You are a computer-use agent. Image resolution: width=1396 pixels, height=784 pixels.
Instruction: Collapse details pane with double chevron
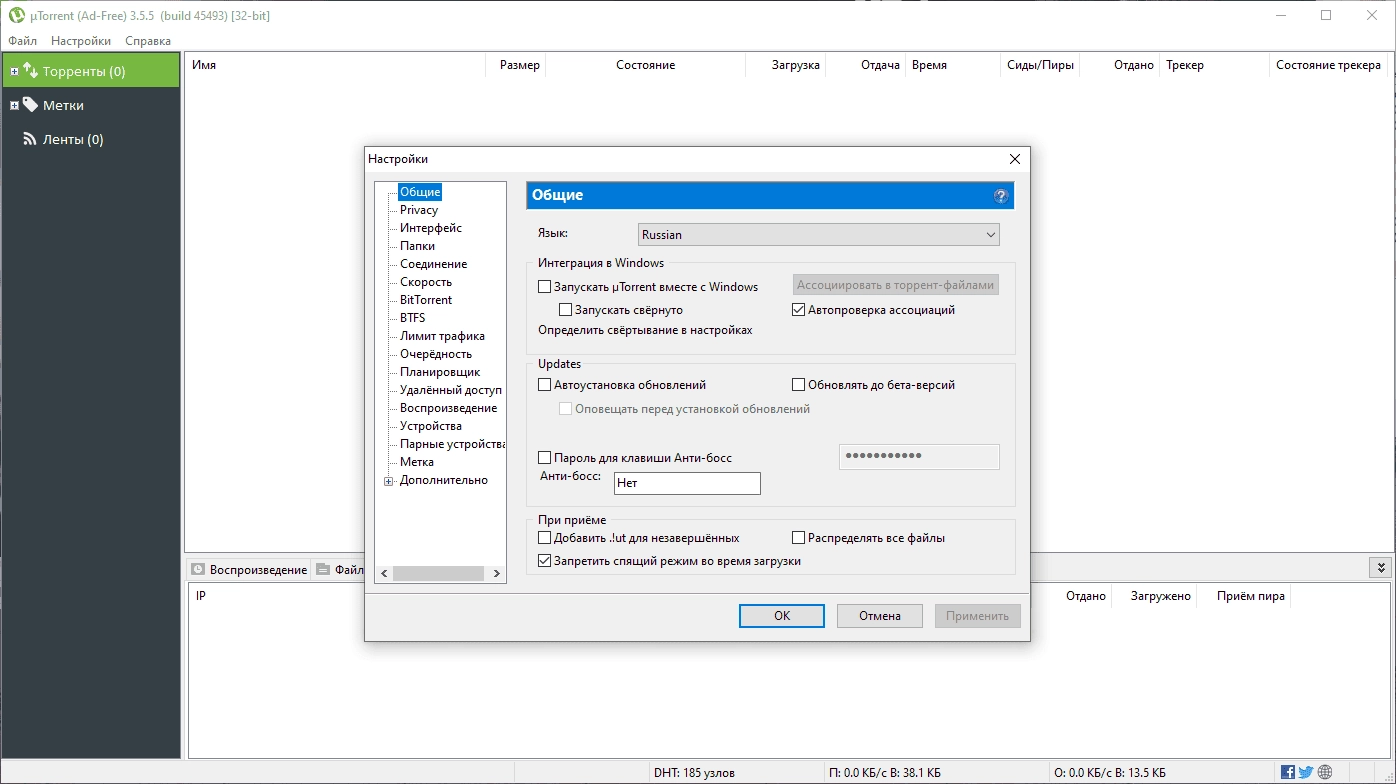[x=1379, y=567]
